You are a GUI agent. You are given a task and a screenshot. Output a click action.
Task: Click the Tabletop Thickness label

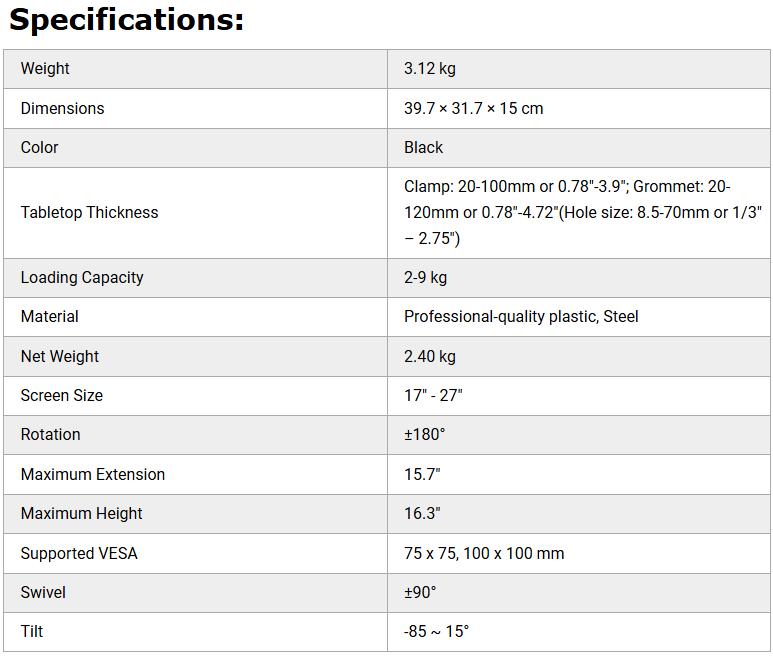point(89,212)
